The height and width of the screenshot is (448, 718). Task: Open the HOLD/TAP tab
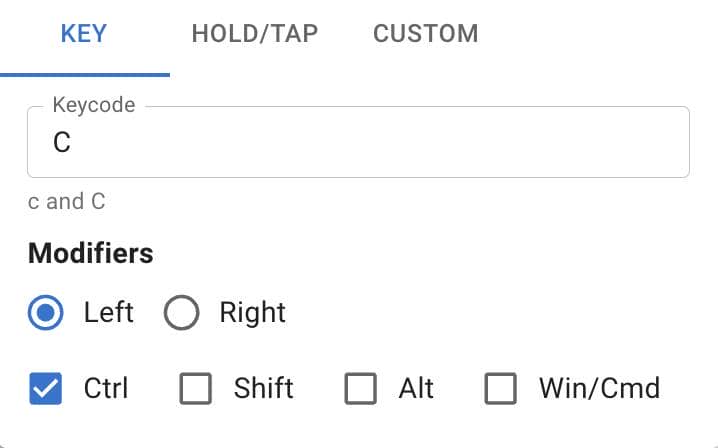(255, 34)
